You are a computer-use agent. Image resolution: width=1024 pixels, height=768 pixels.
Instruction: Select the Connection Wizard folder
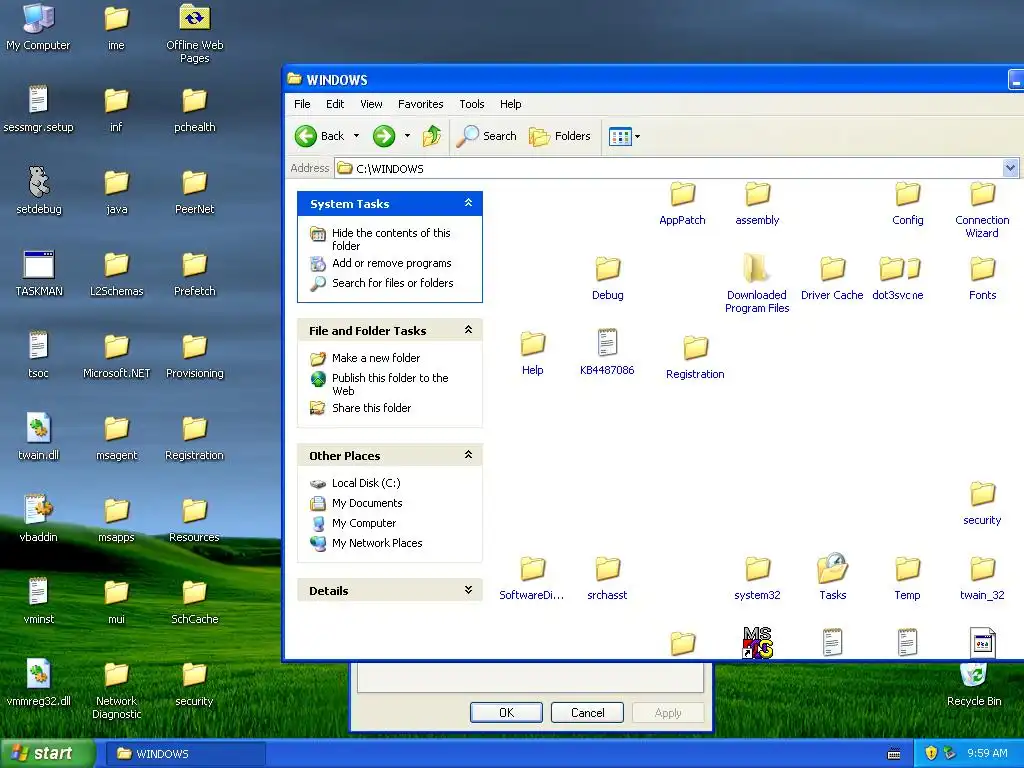tap(982, 210)
